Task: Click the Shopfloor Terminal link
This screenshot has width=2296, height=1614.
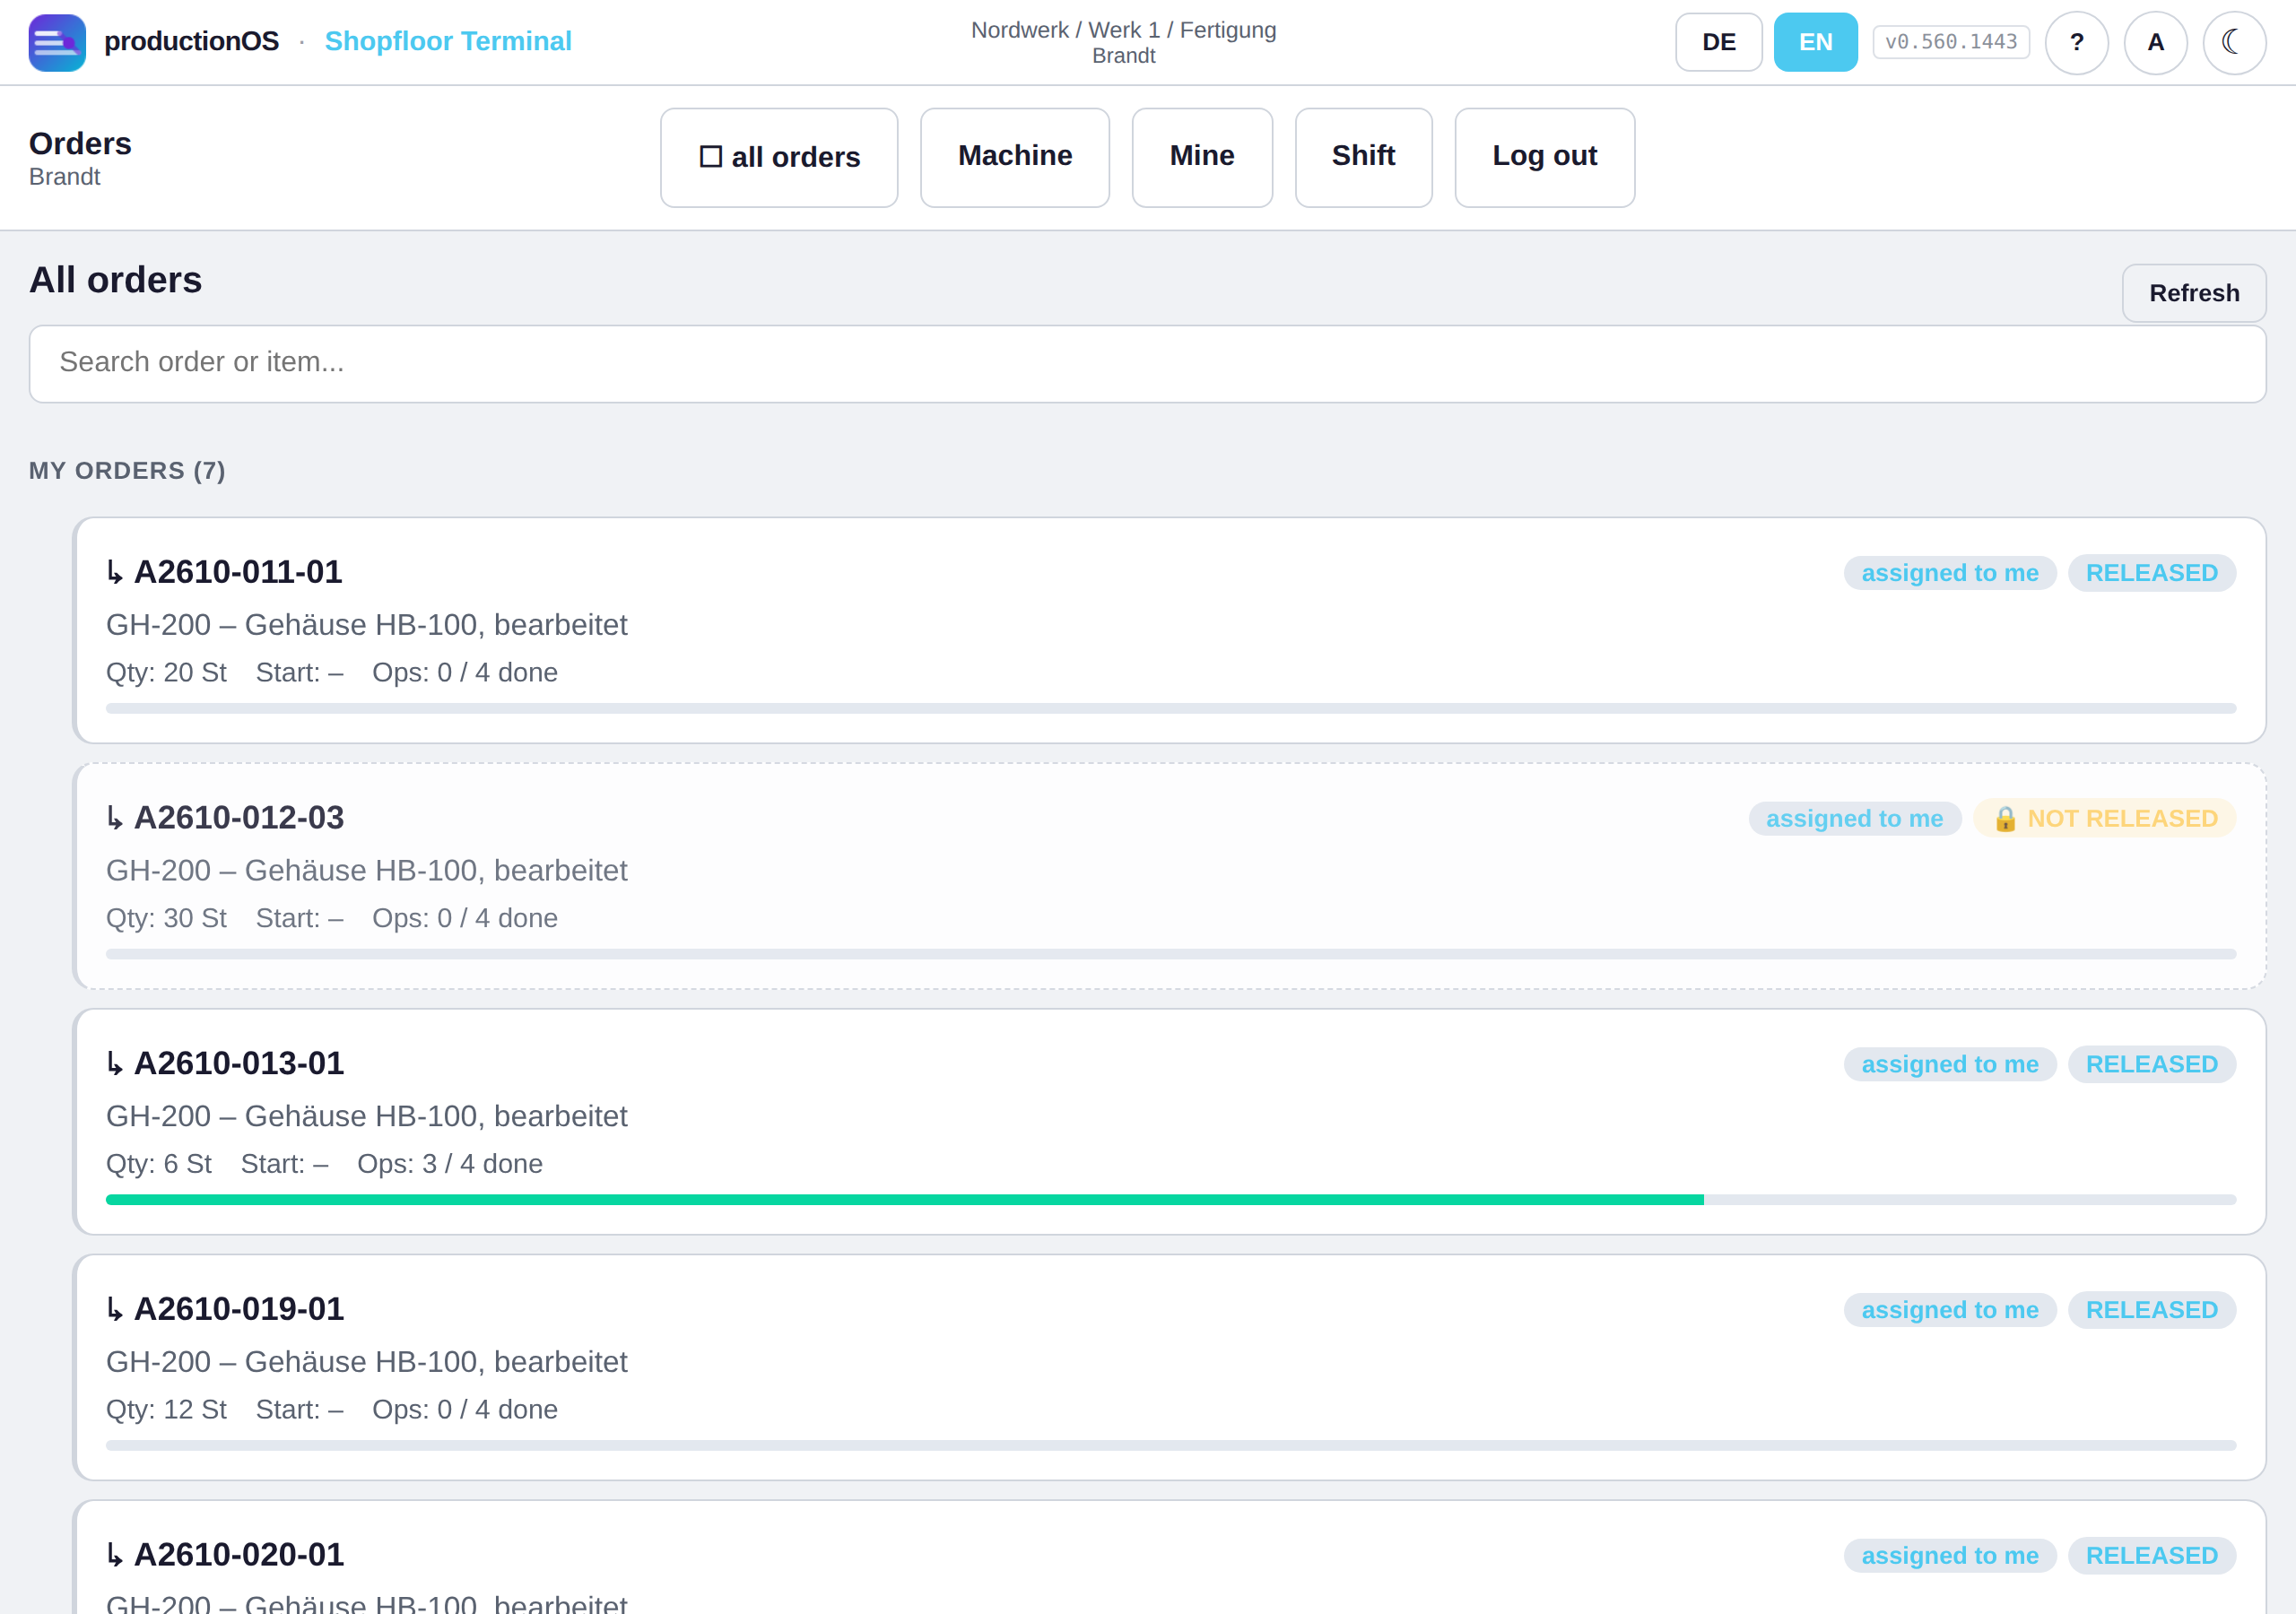Action: pos(448,41)
